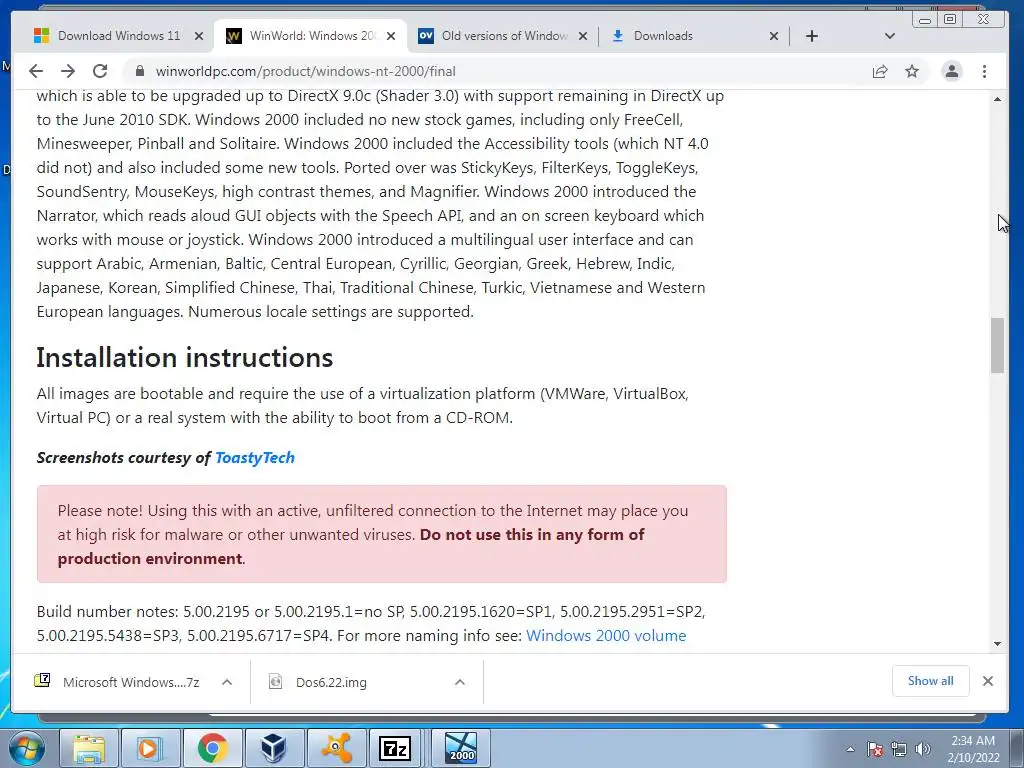Open the Chrome profile avatar
1024x768 pixels.
(952, 71)
